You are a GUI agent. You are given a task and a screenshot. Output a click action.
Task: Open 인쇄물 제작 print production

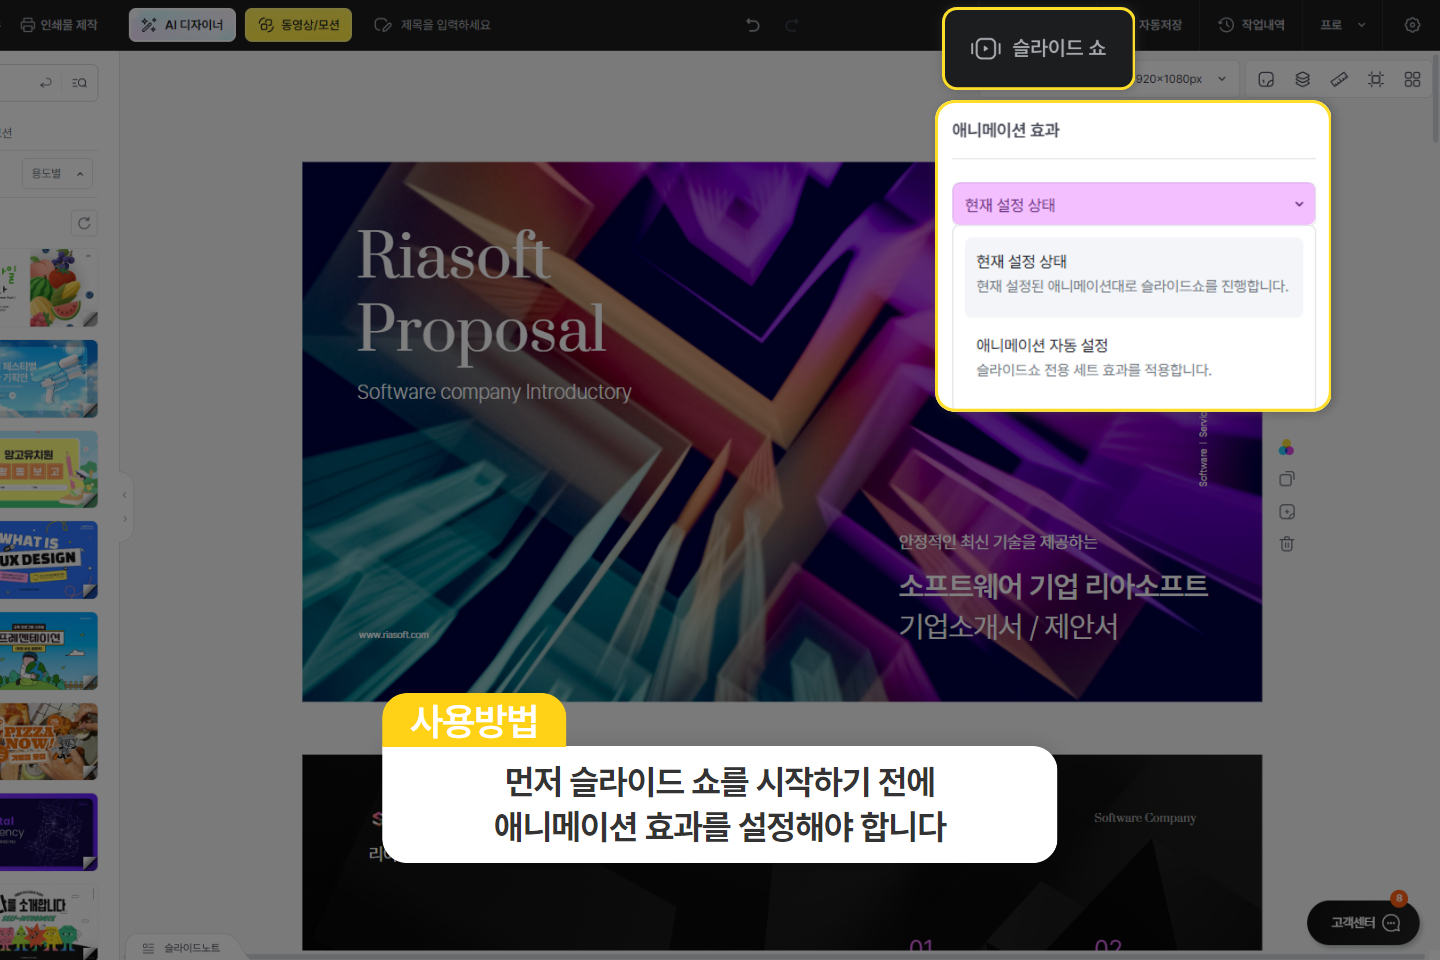click(58, 25)
